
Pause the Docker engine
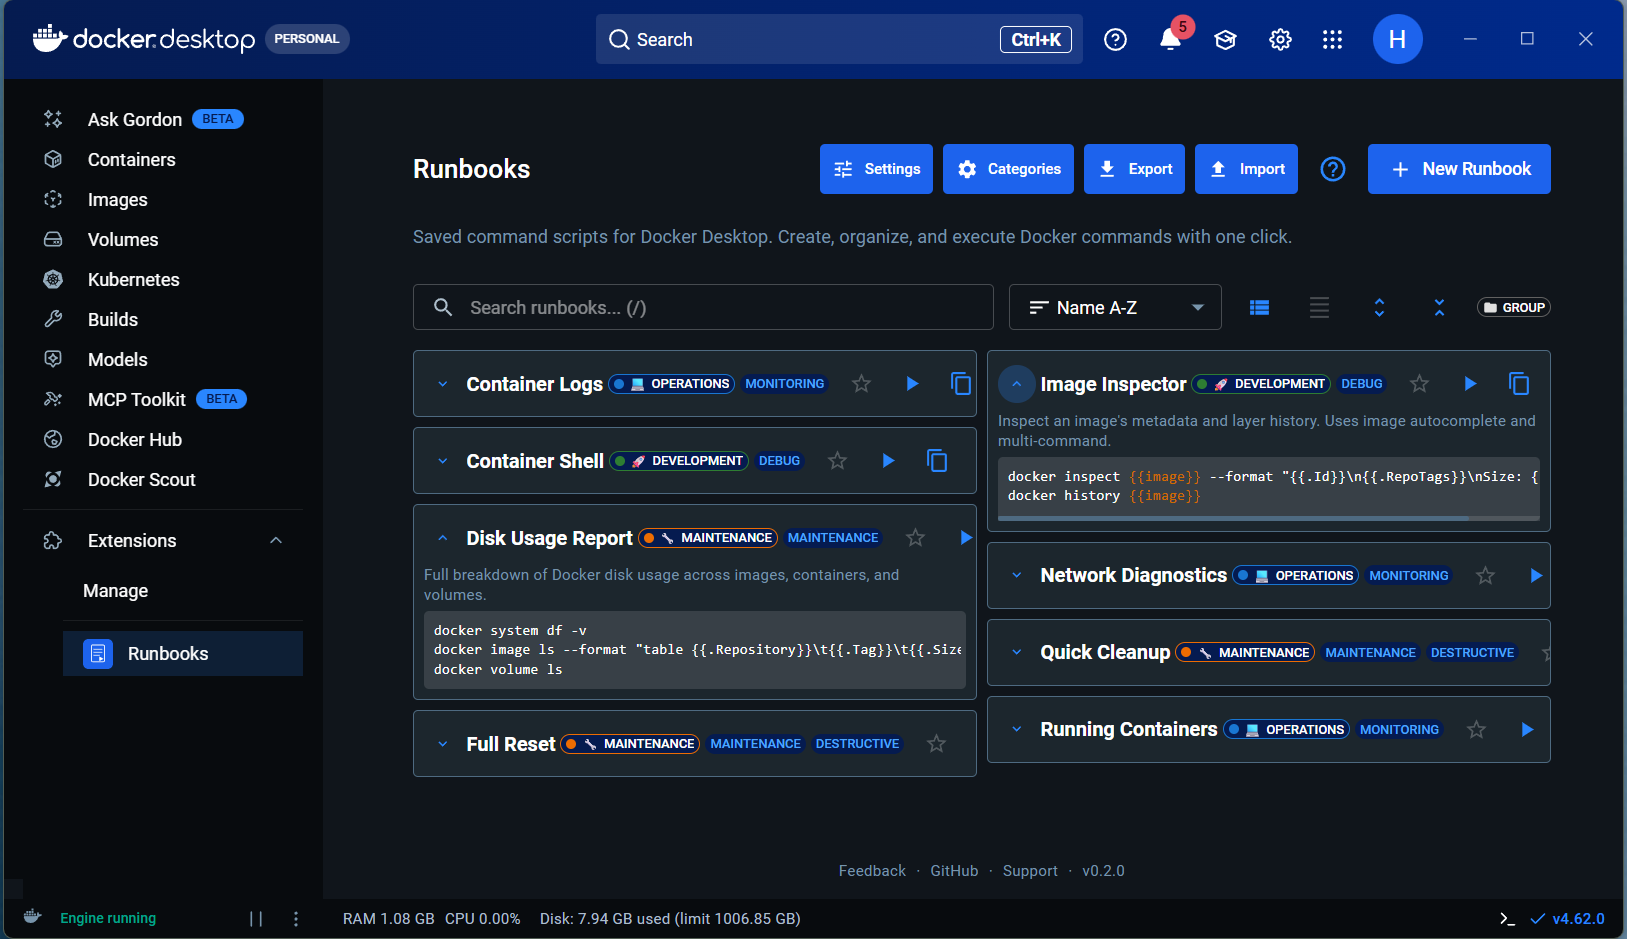[x=256, y=919]
